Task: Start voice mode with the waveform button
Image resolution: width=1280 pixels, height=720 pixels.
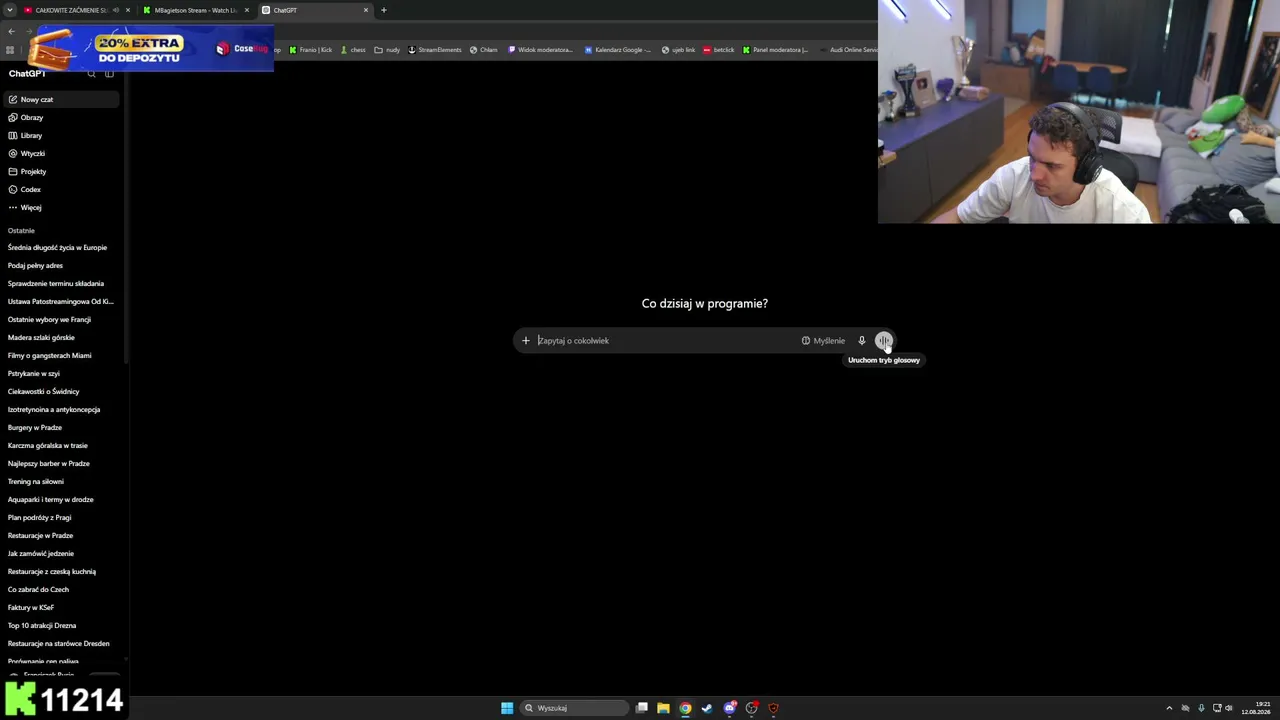Action: click(884, 341)
